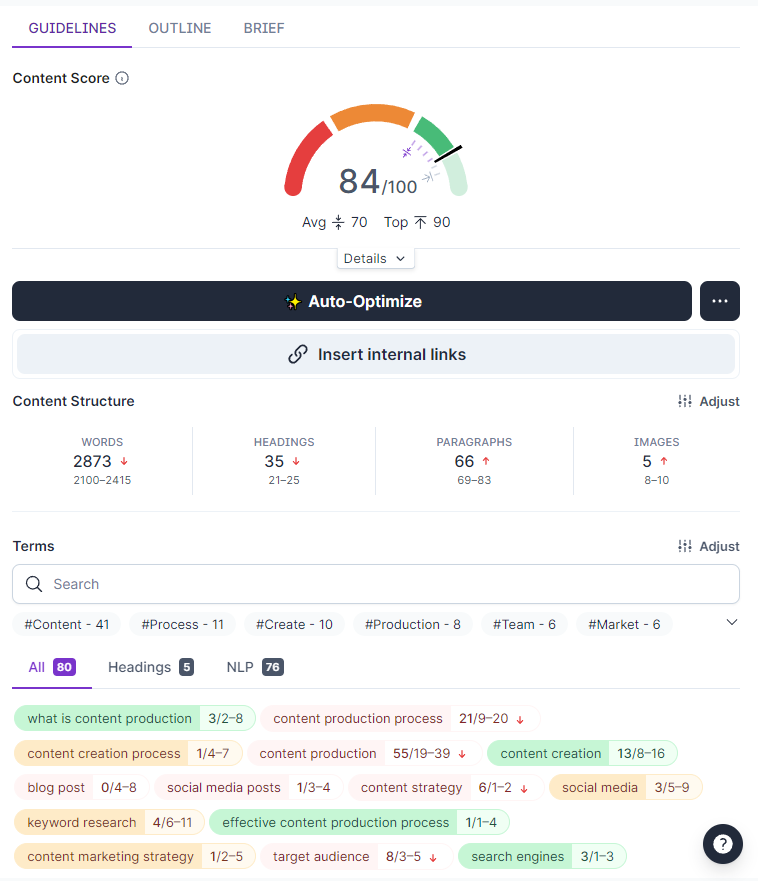
Task: Click the Content Score info icon
Action: (122, 78)
